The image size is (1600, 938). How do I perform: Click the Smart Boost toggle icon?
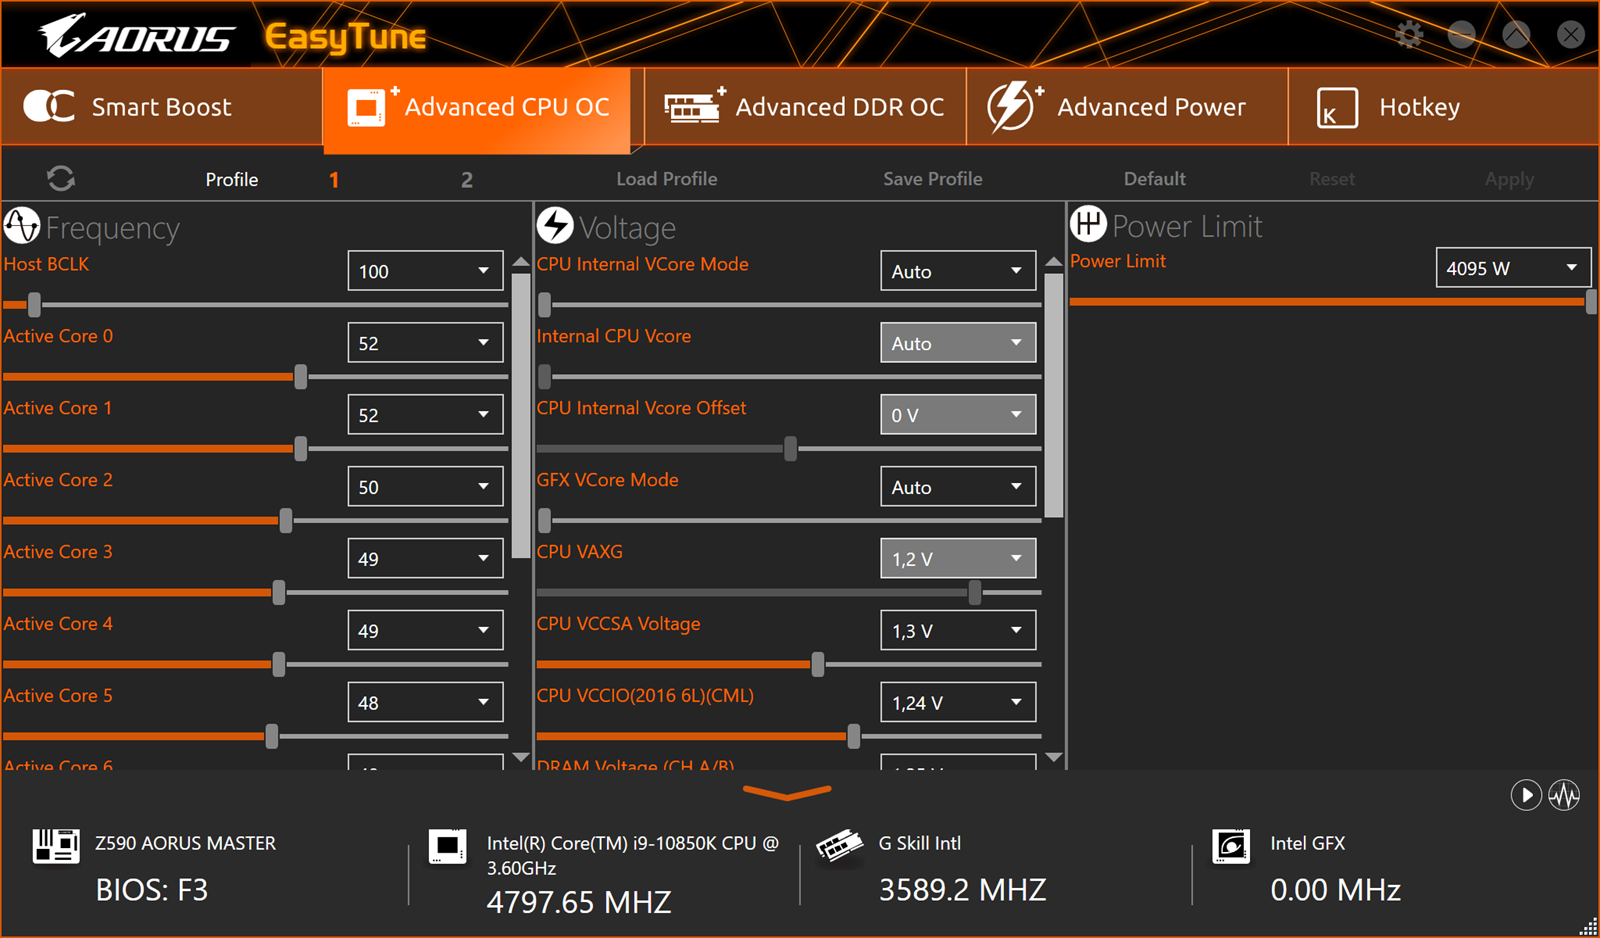tap(49, 106)
